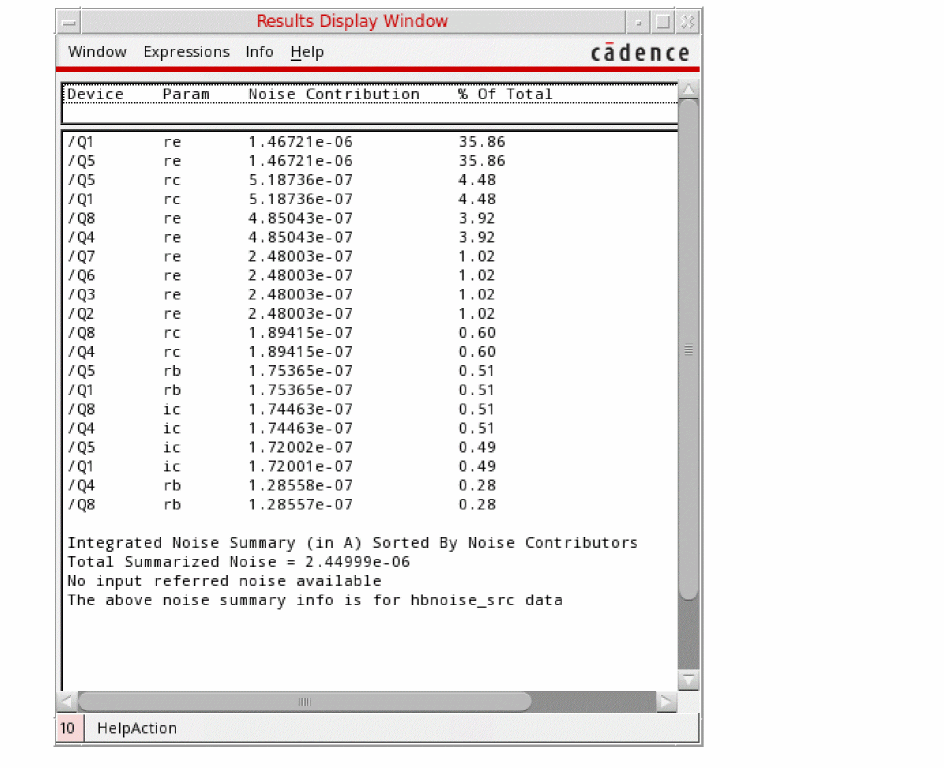Select /Q7 in the re row

click(81, 256)
